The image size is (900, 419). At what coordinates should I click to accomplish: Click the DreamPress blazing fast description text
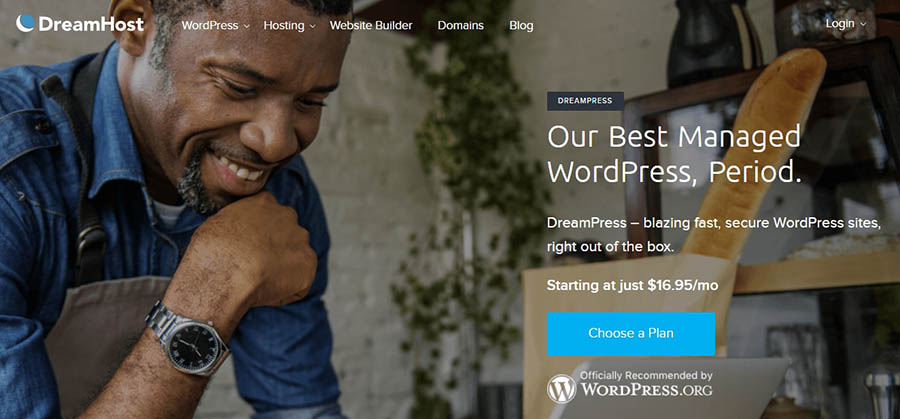[x=713, y=235]
